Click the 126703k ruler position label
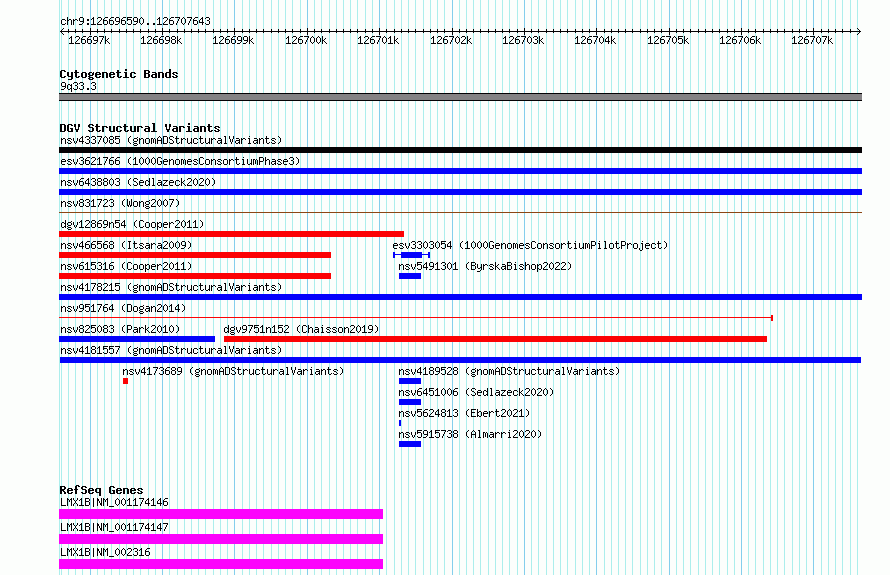The image size is (890, 575). (x=523, y=40)
